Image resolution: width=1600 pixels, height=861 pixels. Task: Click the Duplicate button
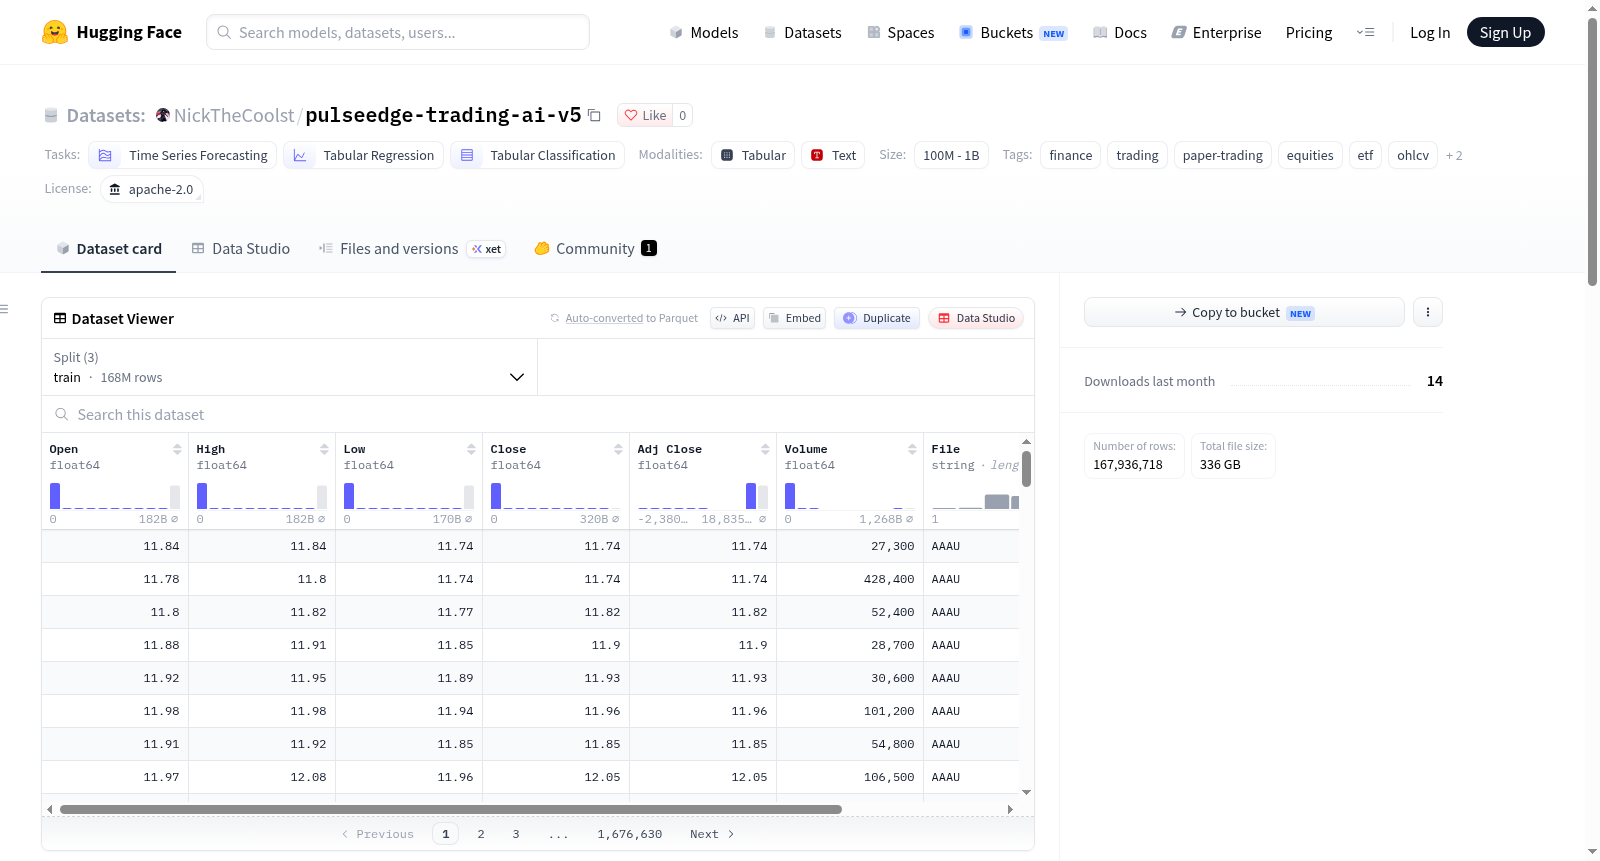877,318
